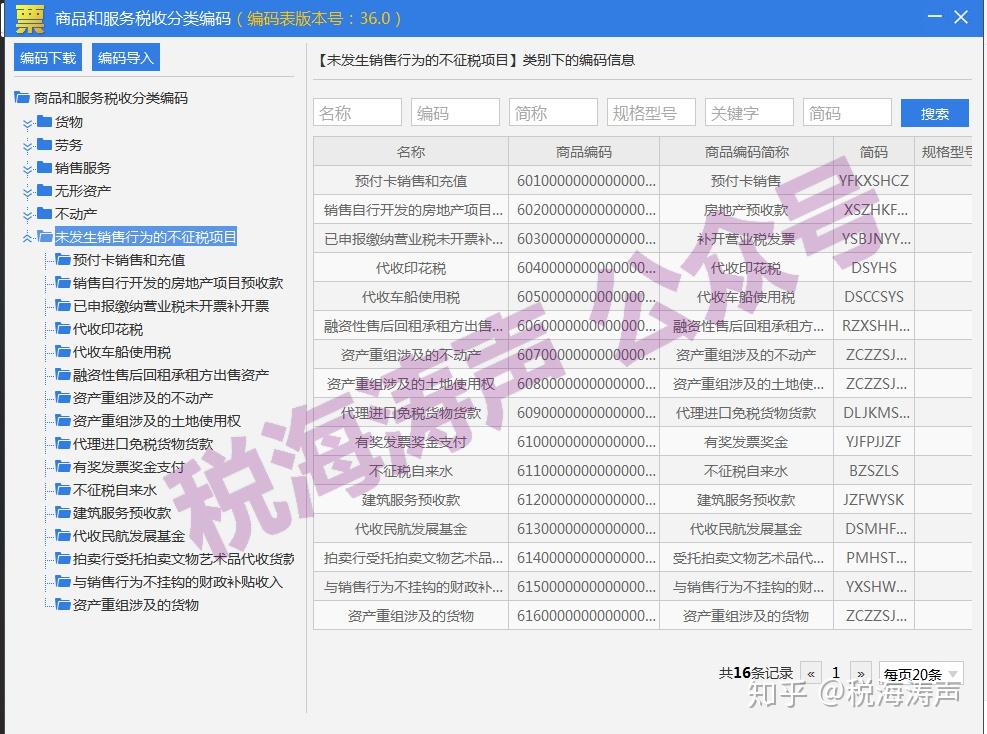Expand the 货物 tree node arrow
This screenshot has height=734, width=987.
27,123
